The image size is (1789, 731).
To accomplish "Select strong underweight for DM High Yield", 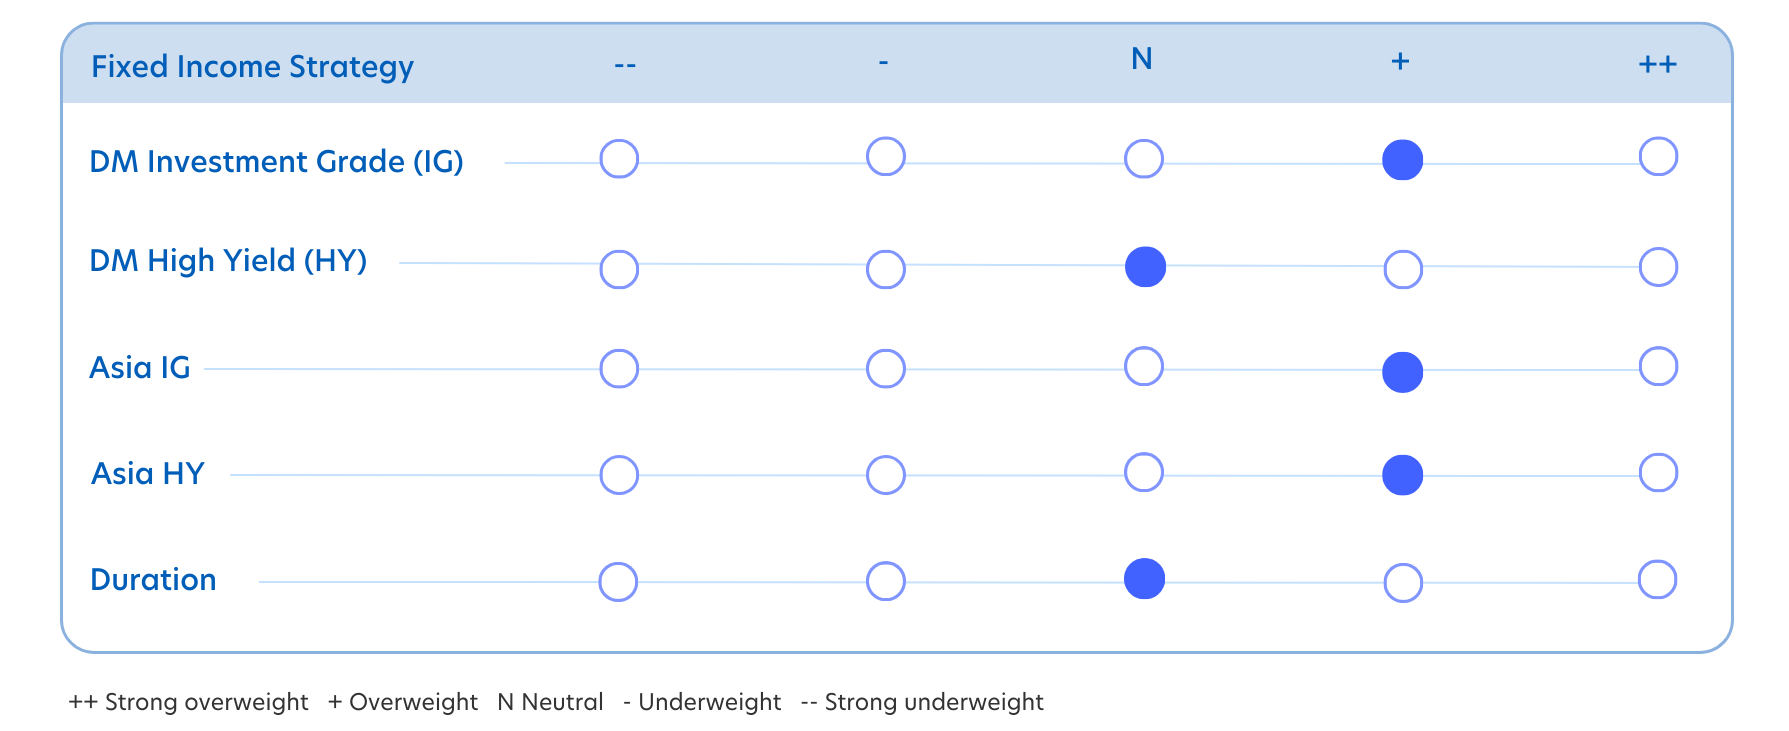I will (619, 269).
